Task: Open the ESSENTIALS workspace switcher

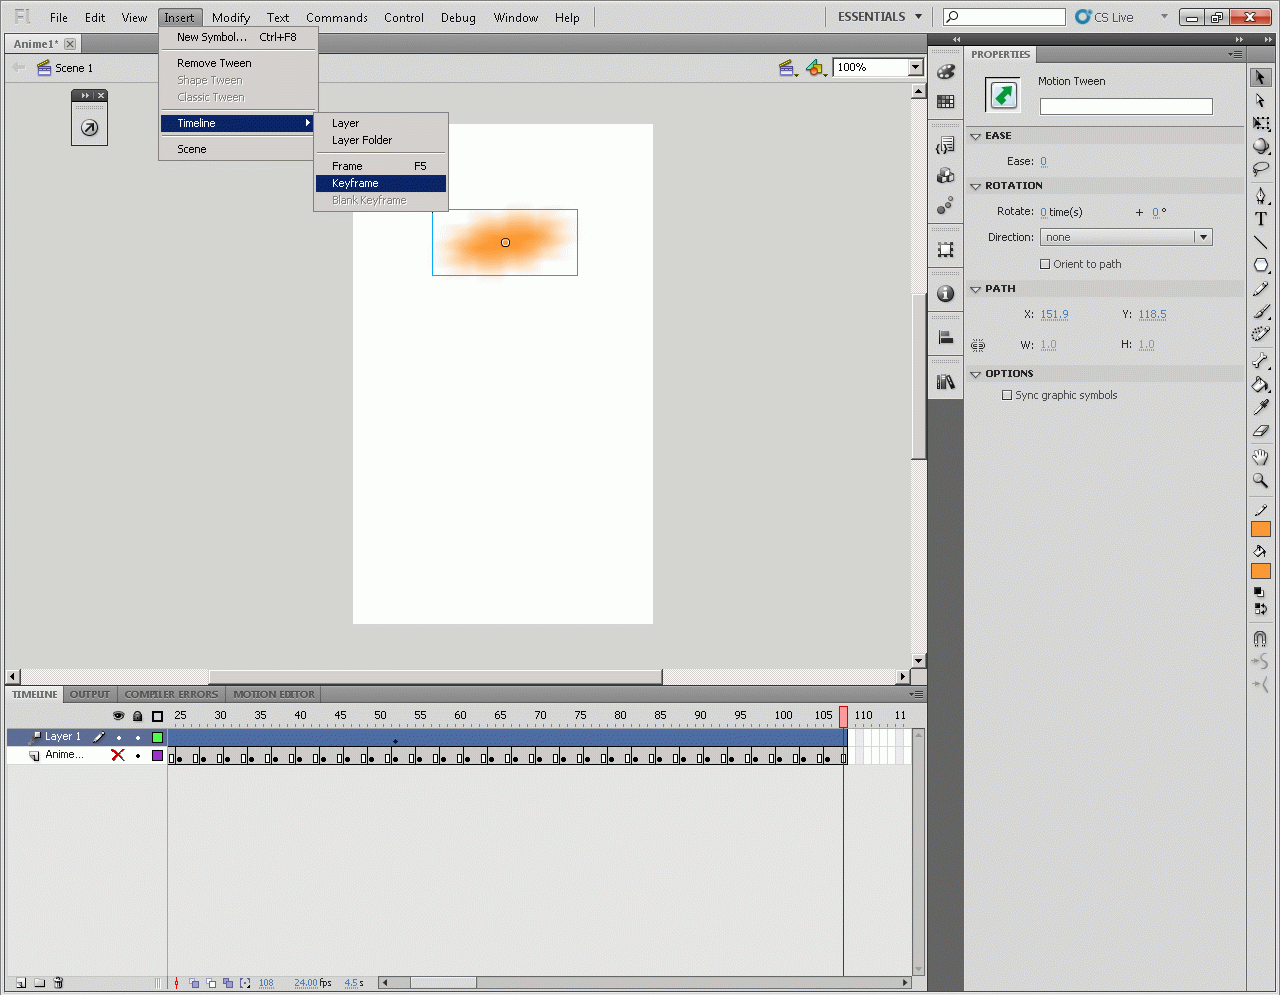Action: click(879, 17)
